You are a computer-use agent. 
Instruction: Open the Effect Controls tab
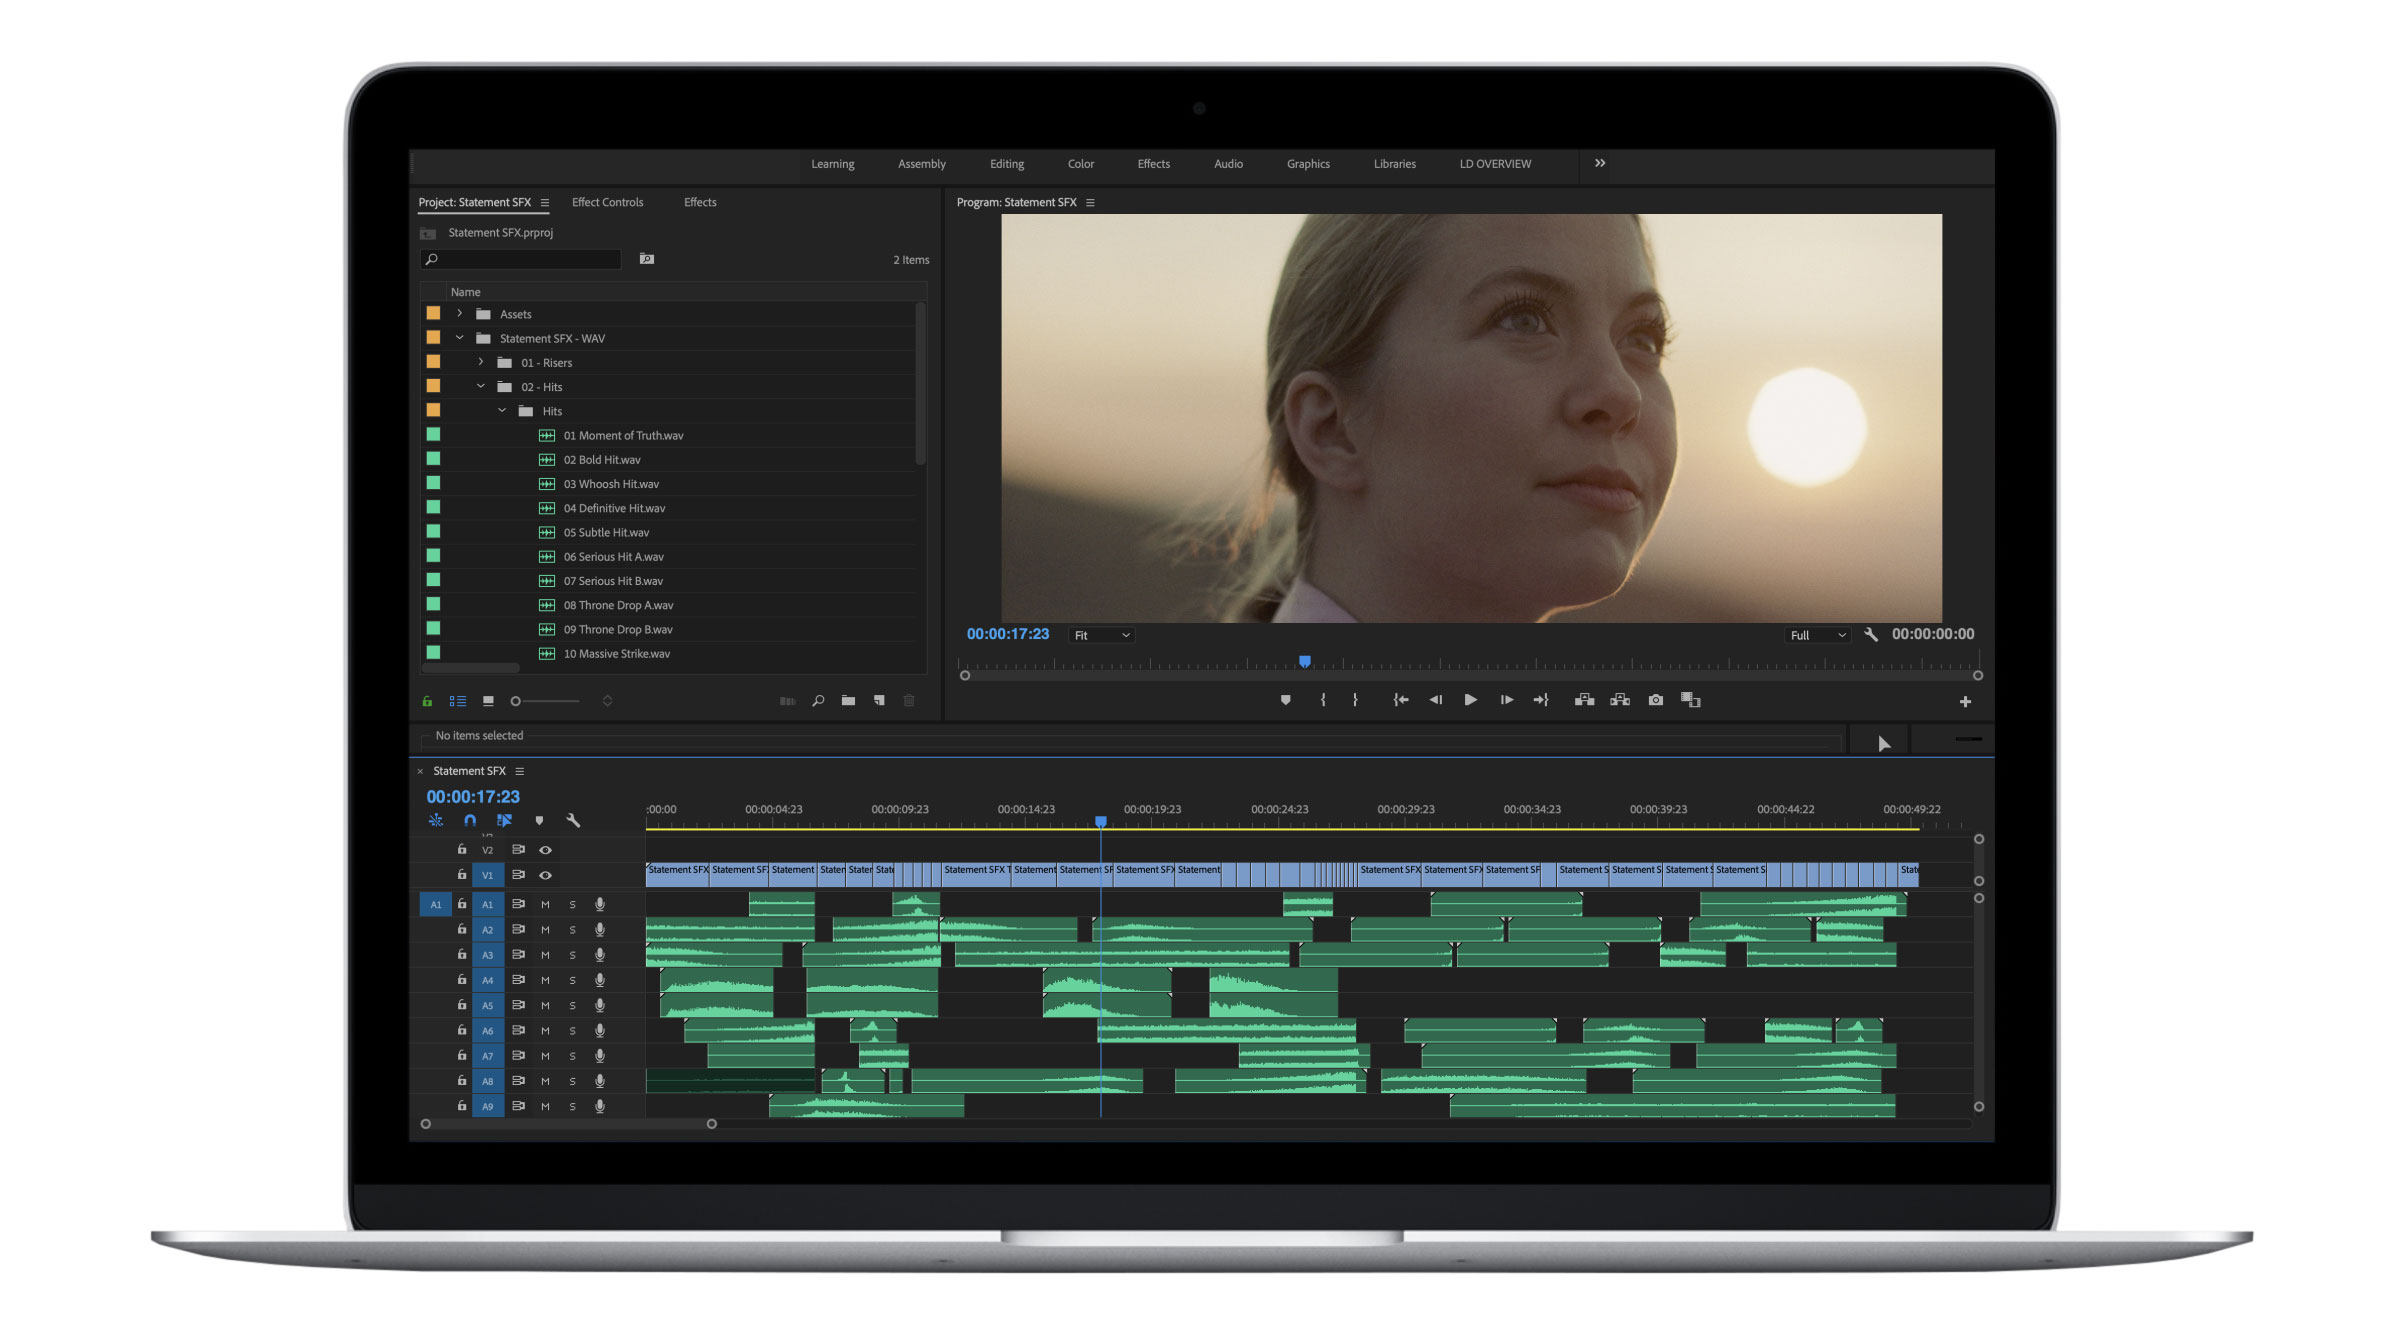(607, 202)
